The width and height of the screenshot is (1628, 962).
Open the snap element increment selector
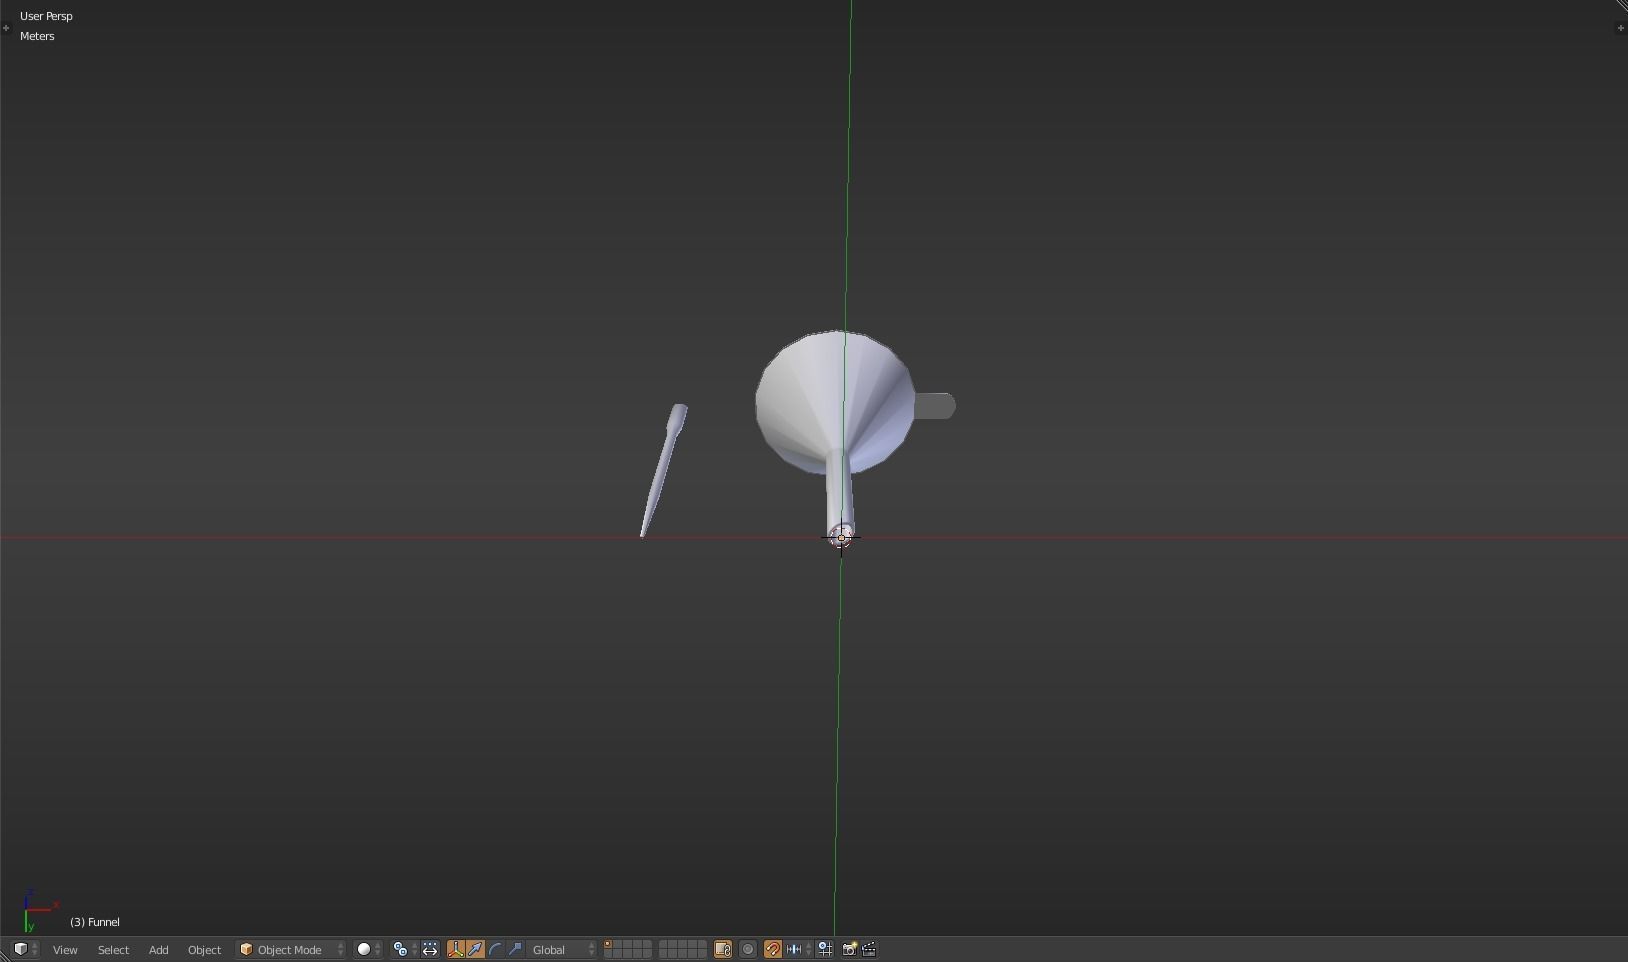tap(799, 949)
